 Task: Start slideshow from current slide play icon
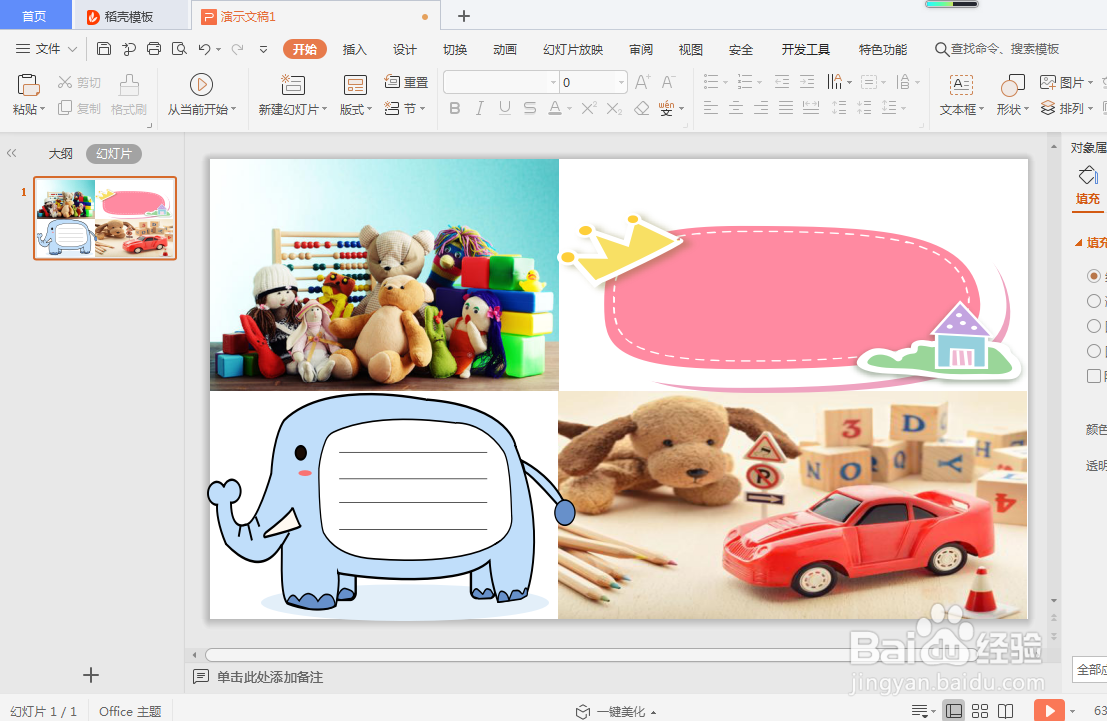click(201, 85)
